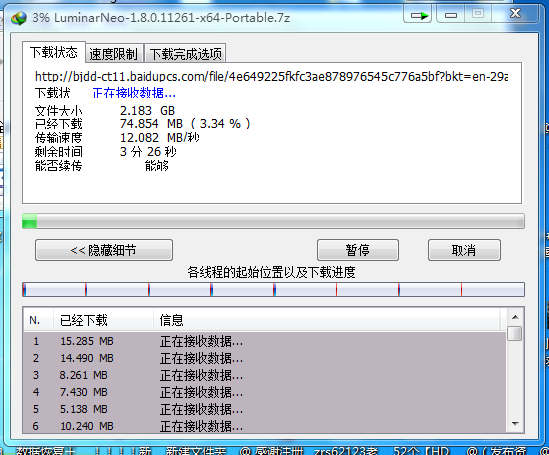Click the downloaded amount 74.854 MB
This screenshot has width=549, height=455.
click(151, 124)
